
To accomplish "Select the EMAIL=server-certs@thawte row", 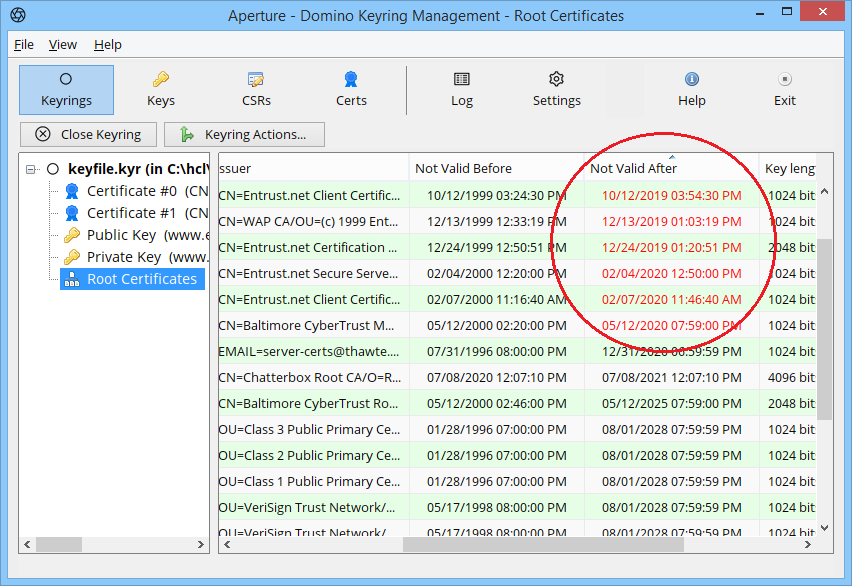I will coord(517,352).
